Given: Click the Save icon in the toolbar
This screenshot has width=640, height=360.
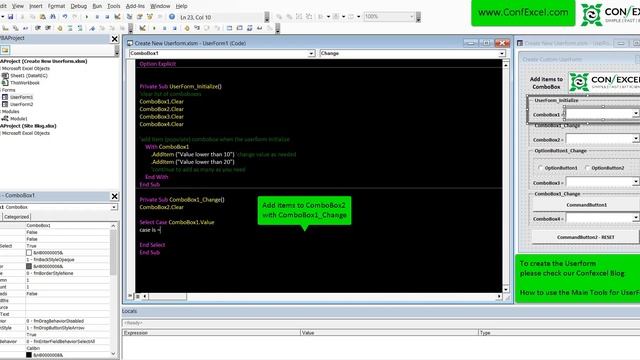Looking at the screenshot, I should [11, 17].
